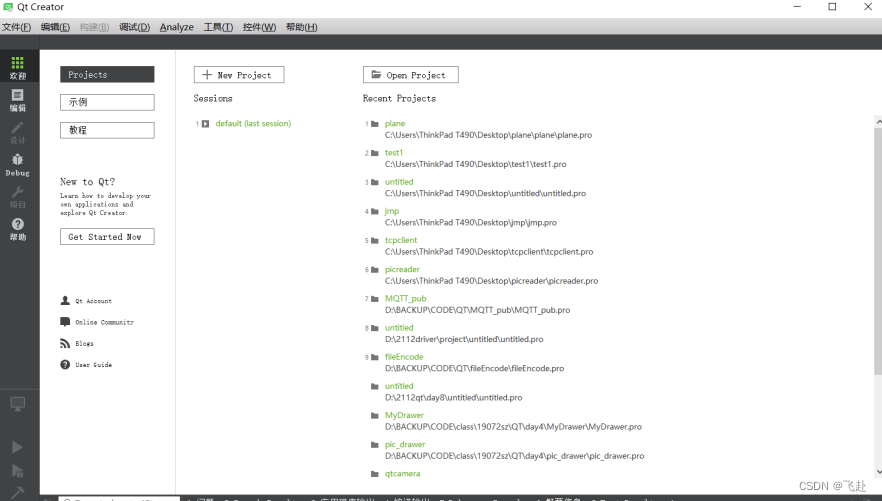Select the Projects tab button
882x501 pixels.
click(x=107, y=75)
